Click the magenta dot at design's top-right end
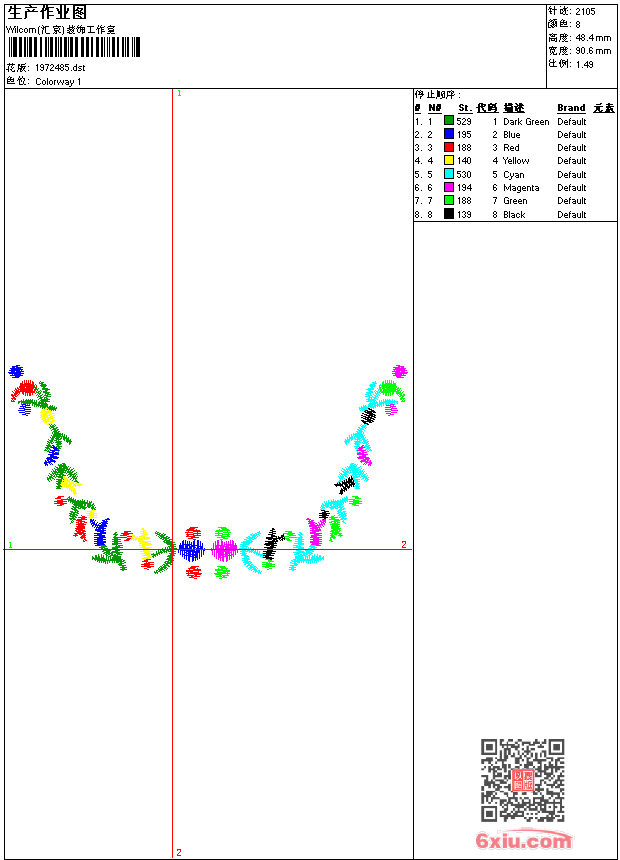 tap(399, 371)
